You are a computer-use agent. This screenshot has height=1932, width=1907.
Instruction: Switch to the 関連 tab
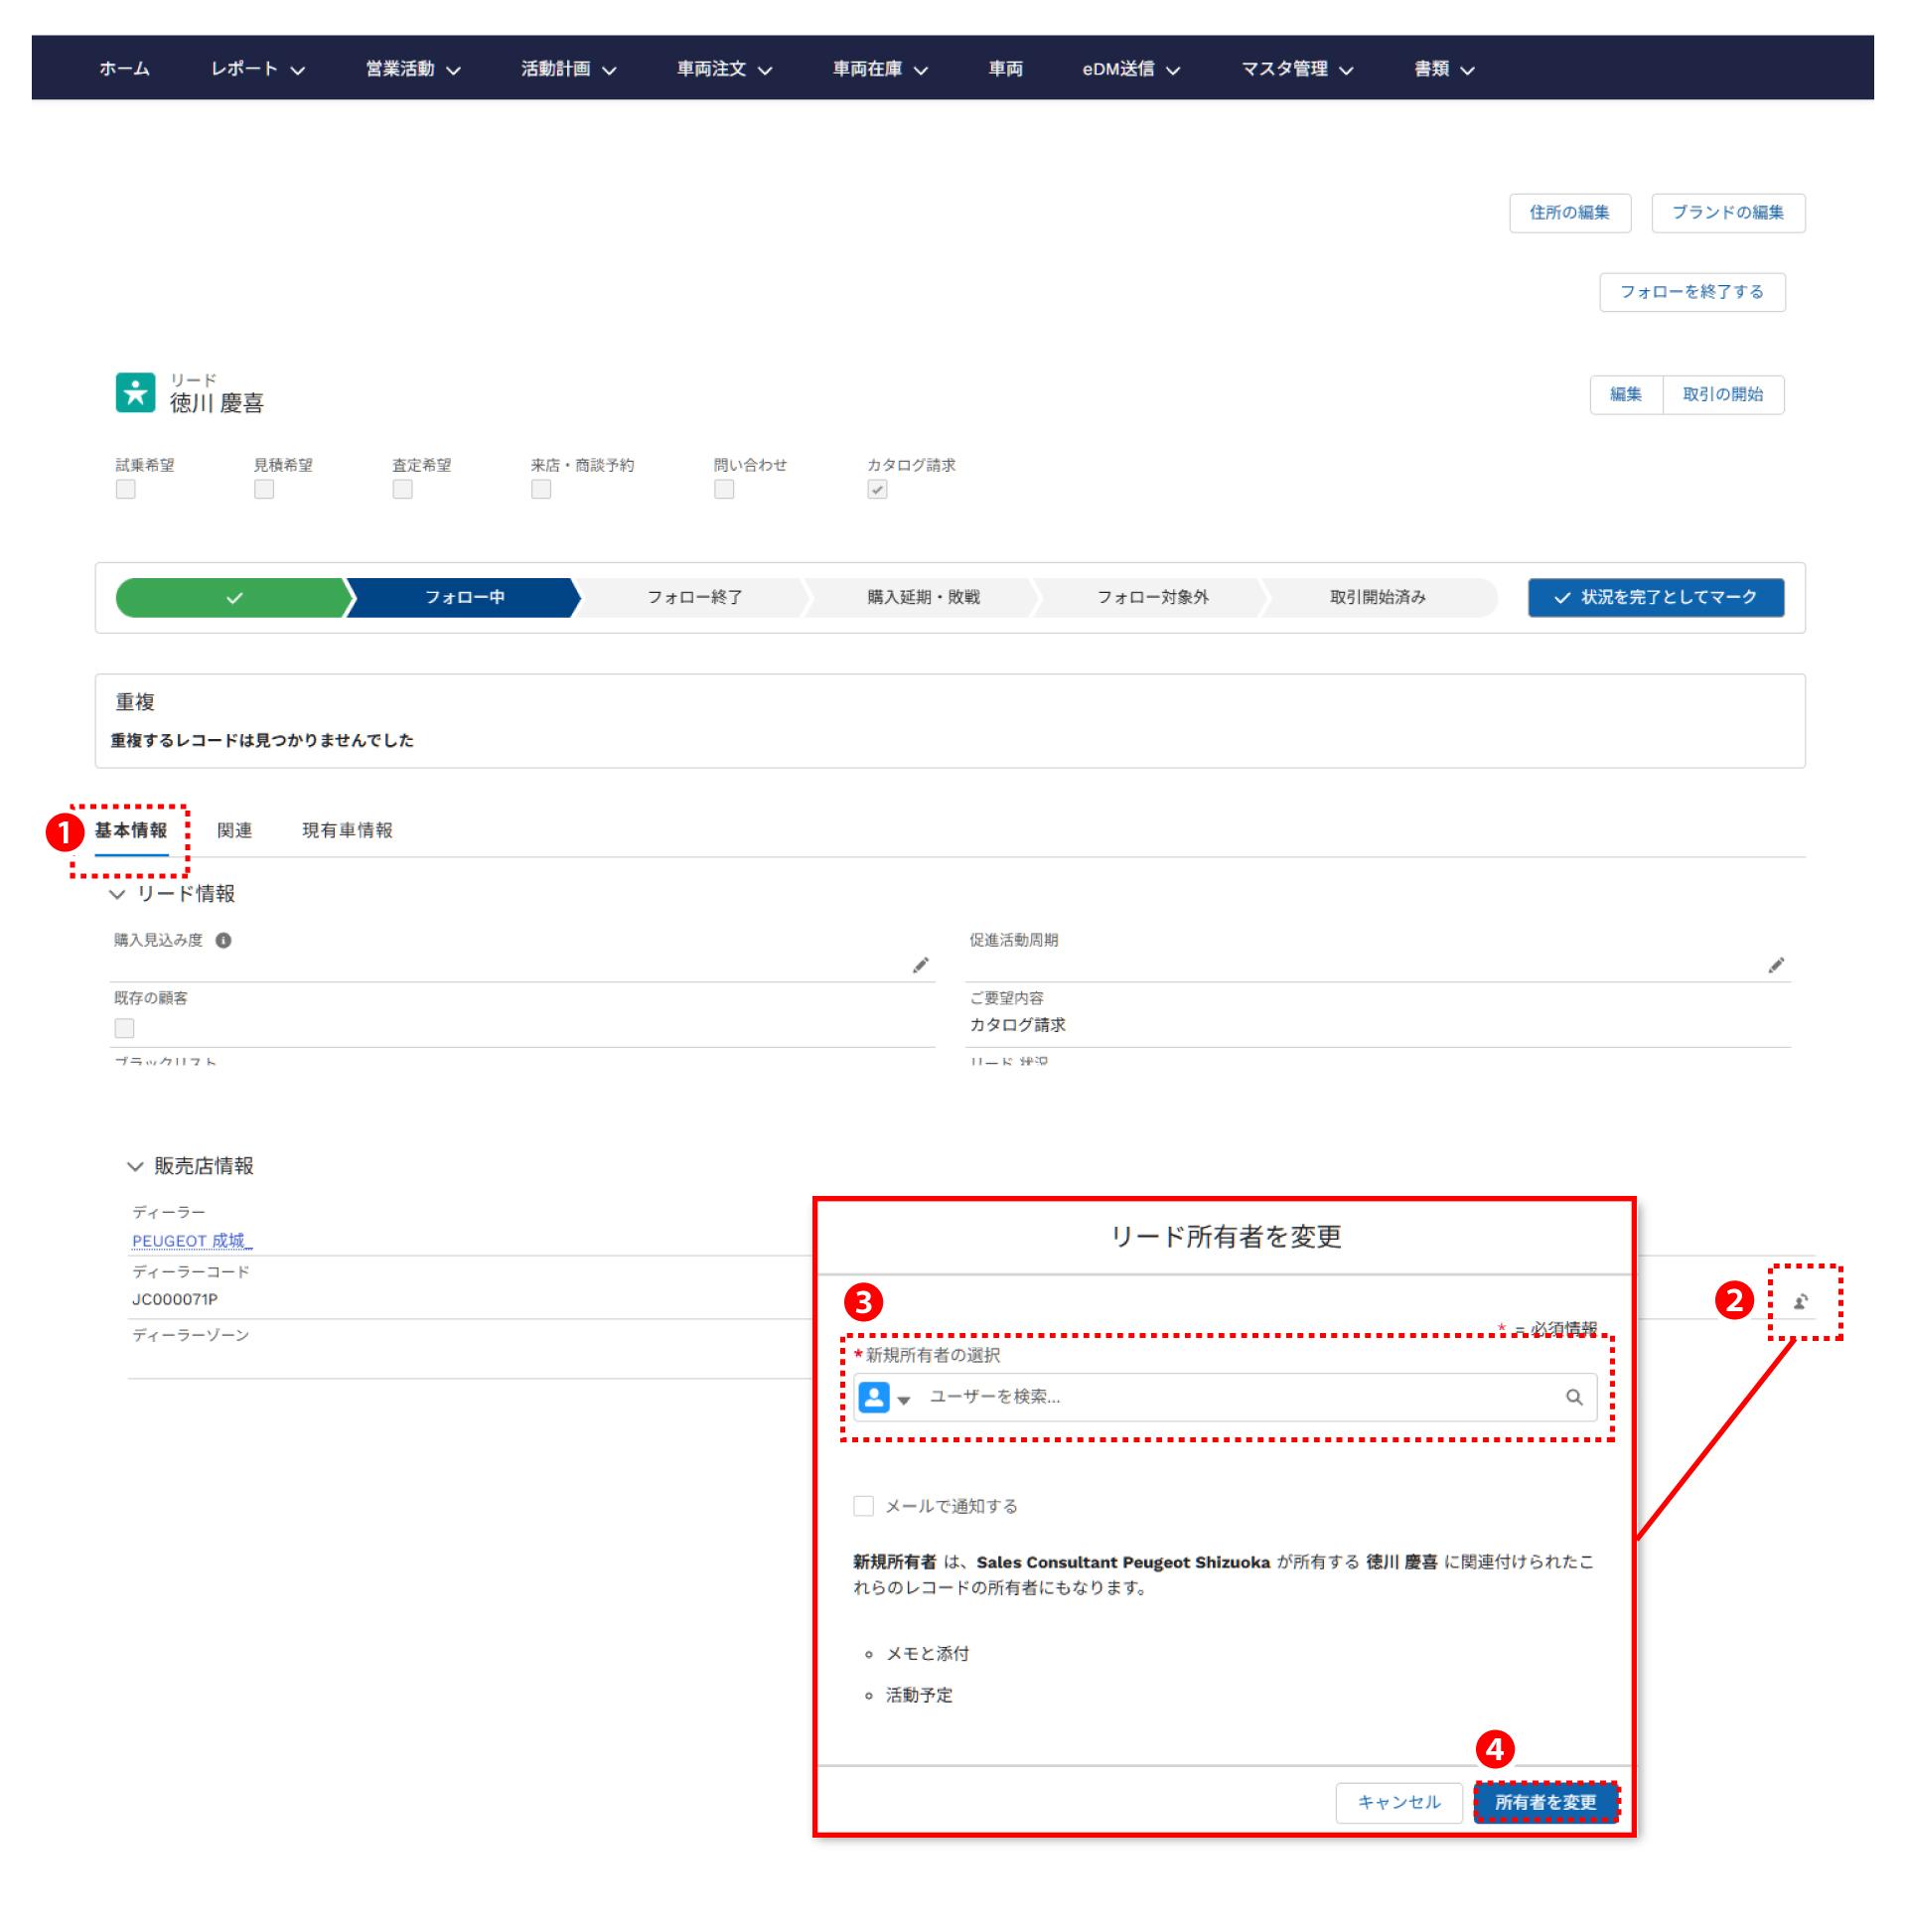tap(234, 830)
